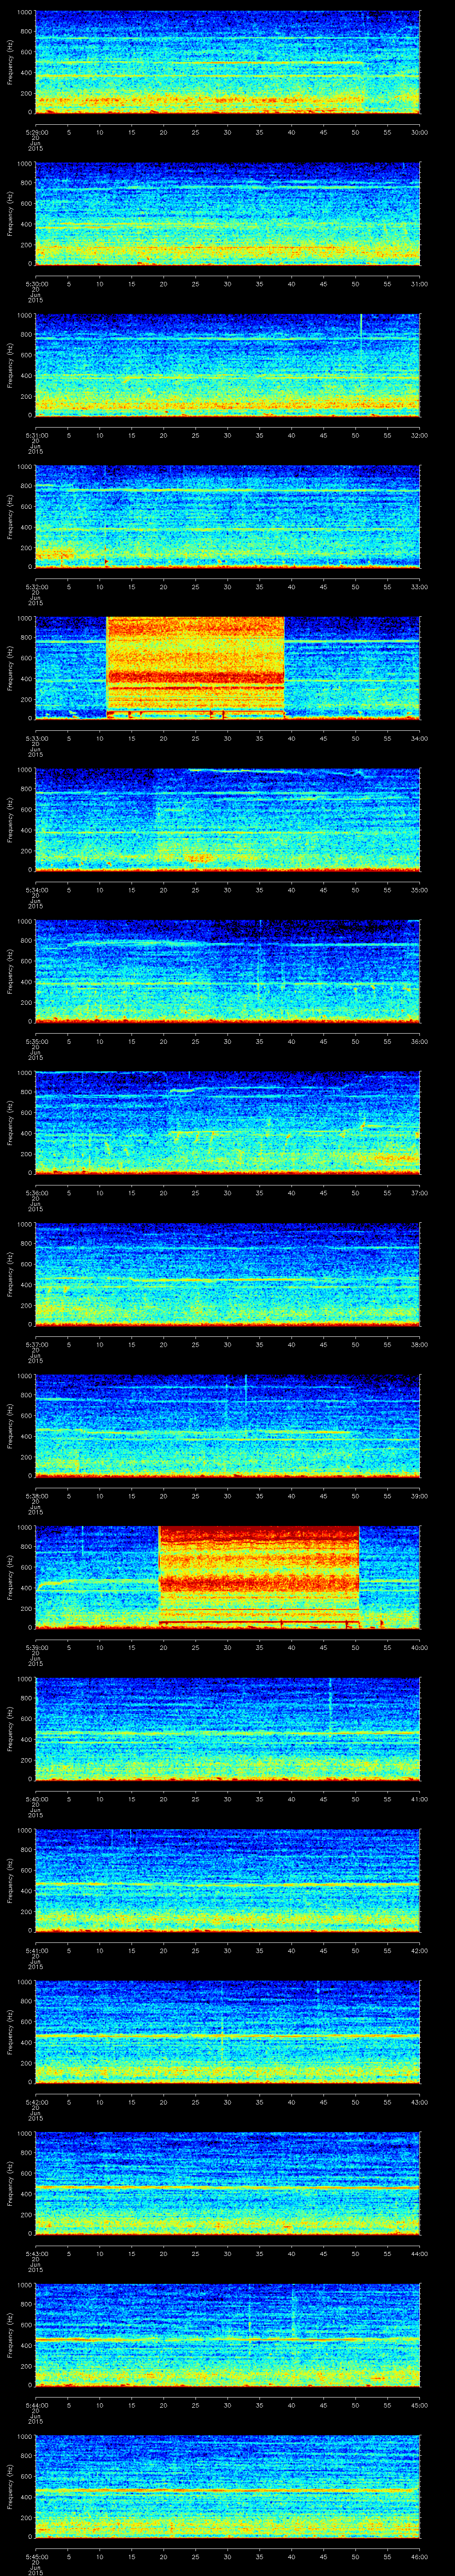Click the 30:00 end time label
The width and height of the screenshot is (455, 2576).
[420, 132]
